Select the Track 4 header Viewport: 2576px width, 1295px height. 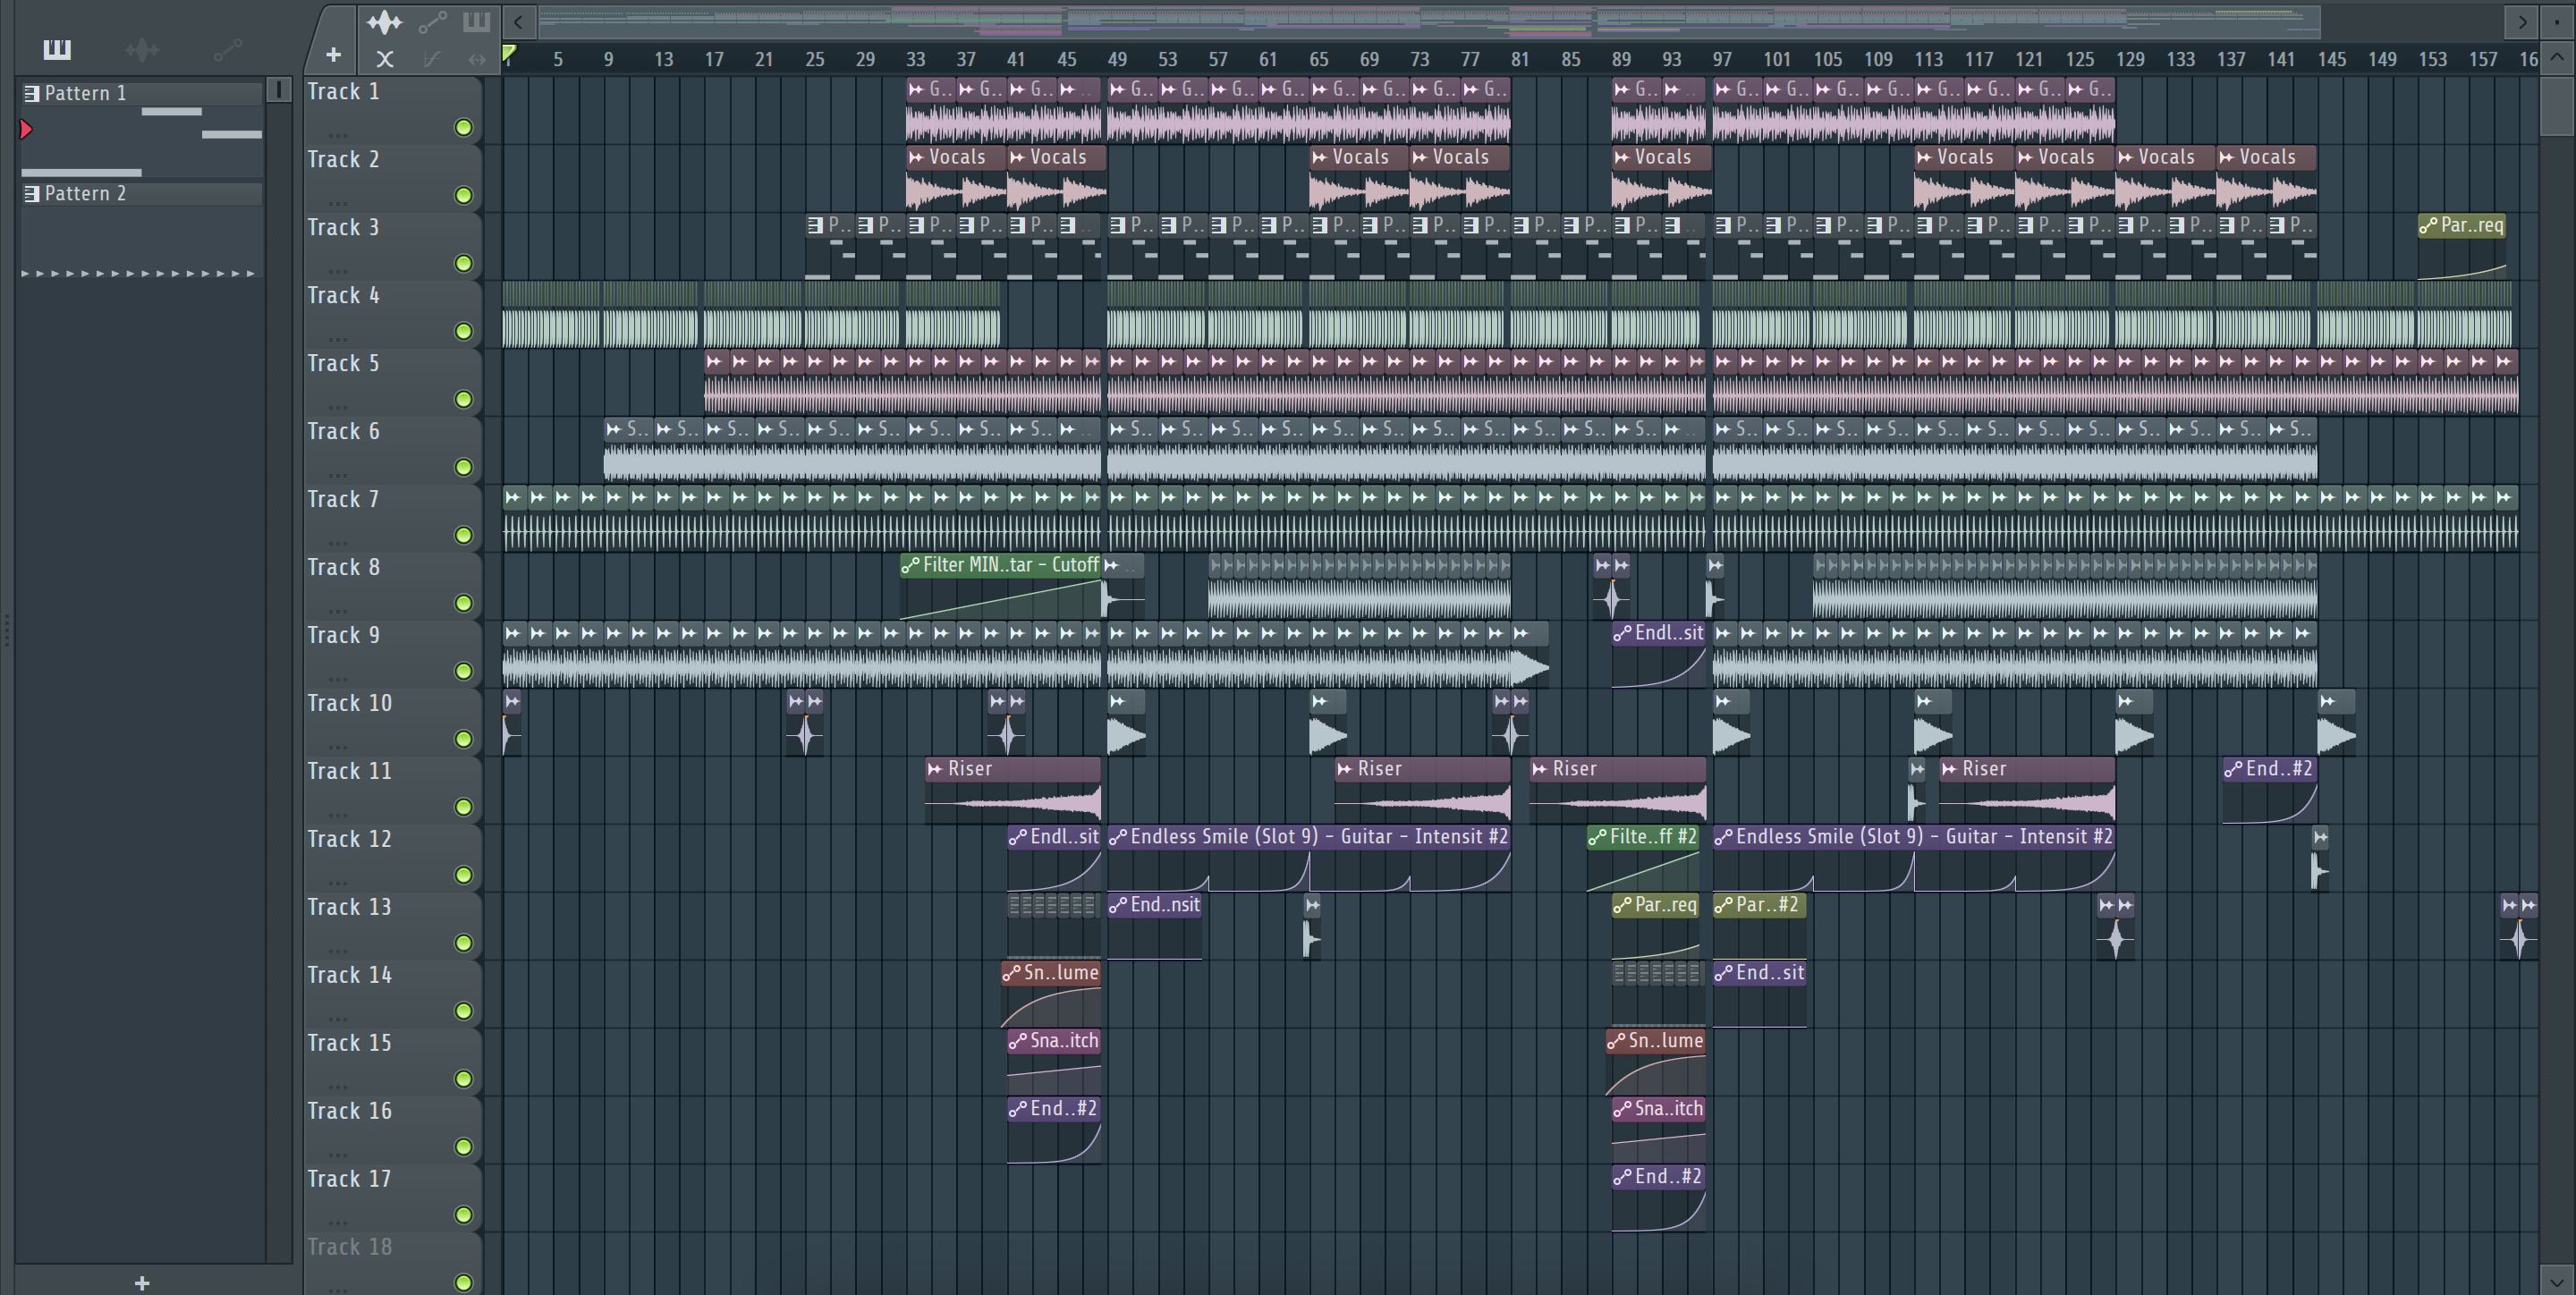(392, 313)
